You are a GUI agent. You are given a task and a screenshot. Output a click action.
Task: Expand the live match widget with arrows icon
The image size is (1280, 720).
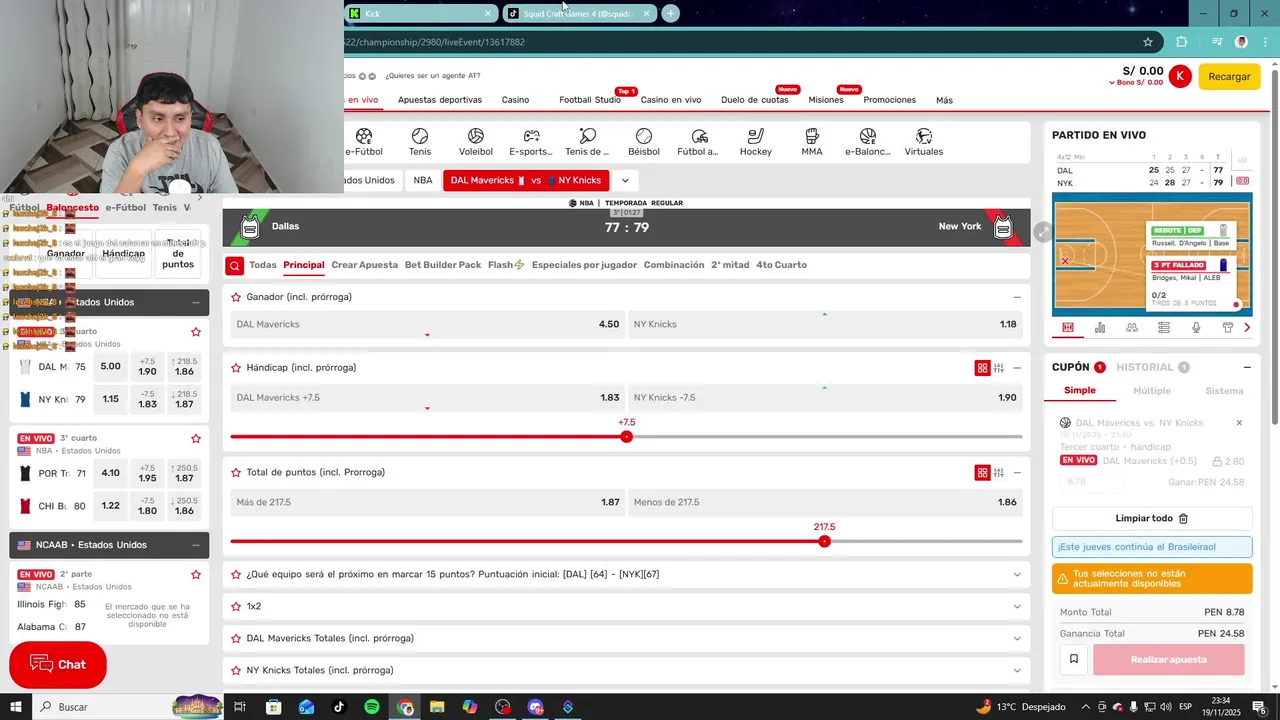click(x=1042, y=232)
